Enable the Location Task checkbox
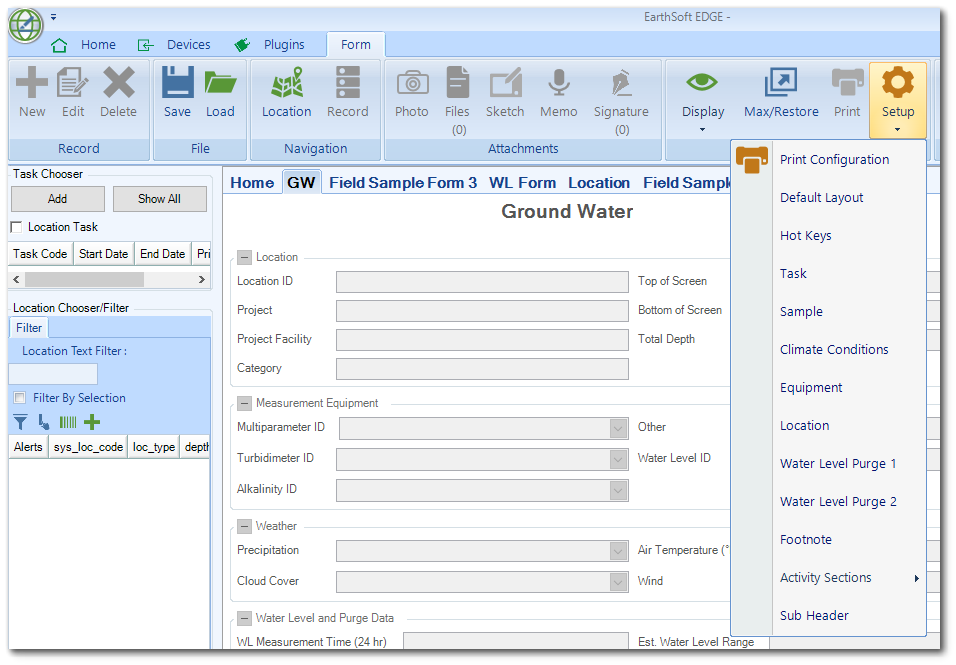956x665 pixels. click(16, 227)
